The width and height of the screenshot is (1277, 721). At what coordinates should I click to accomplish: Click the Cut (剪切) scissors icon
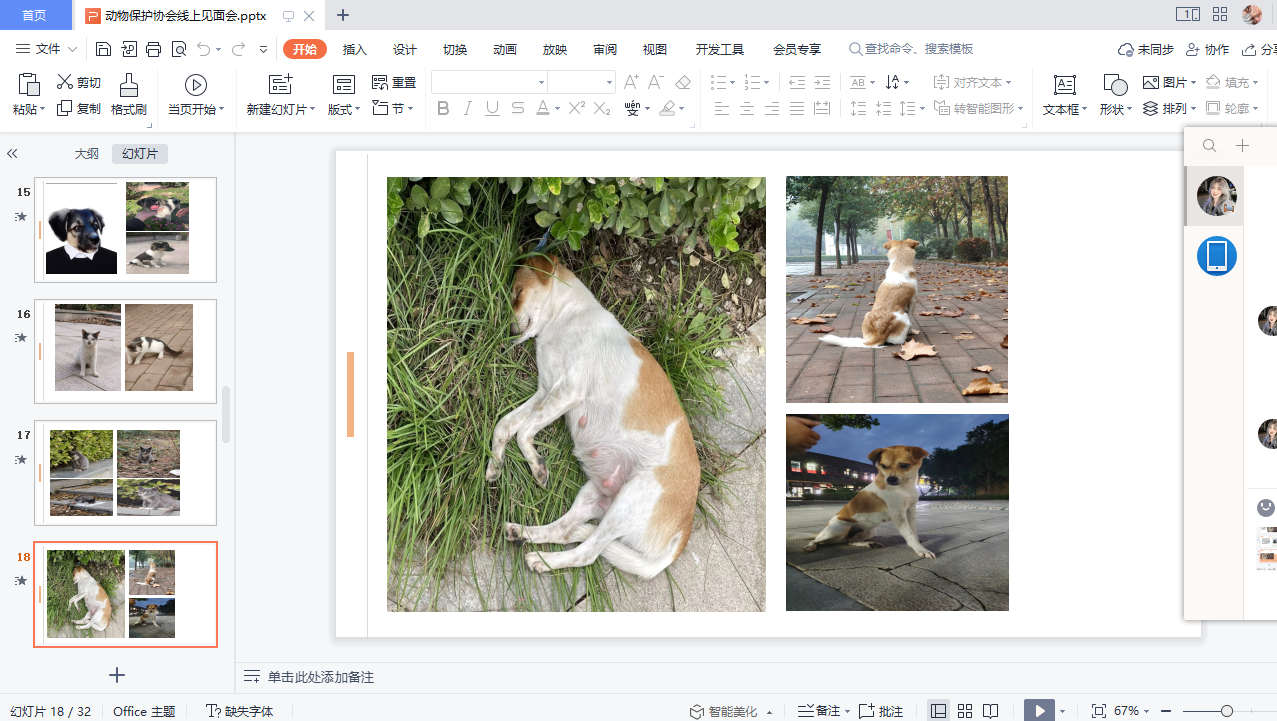click(x=66, y=83)
